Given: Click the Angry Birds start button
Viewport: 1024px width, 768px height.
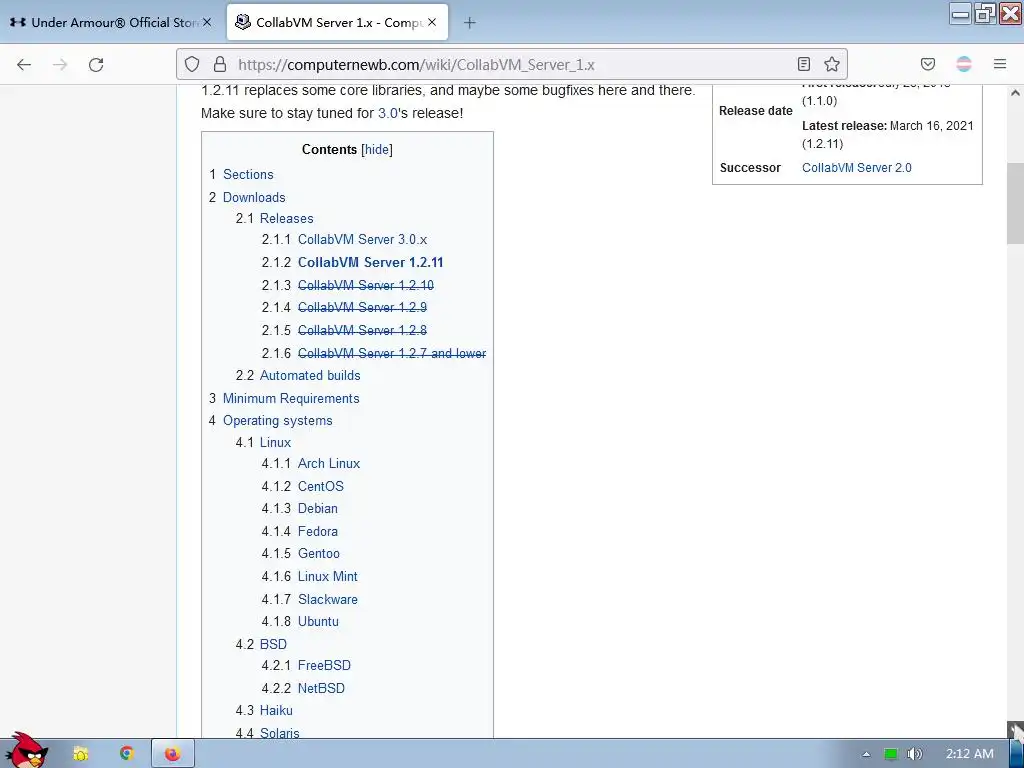Looking at the screenshot, I should tap(26, 751).
